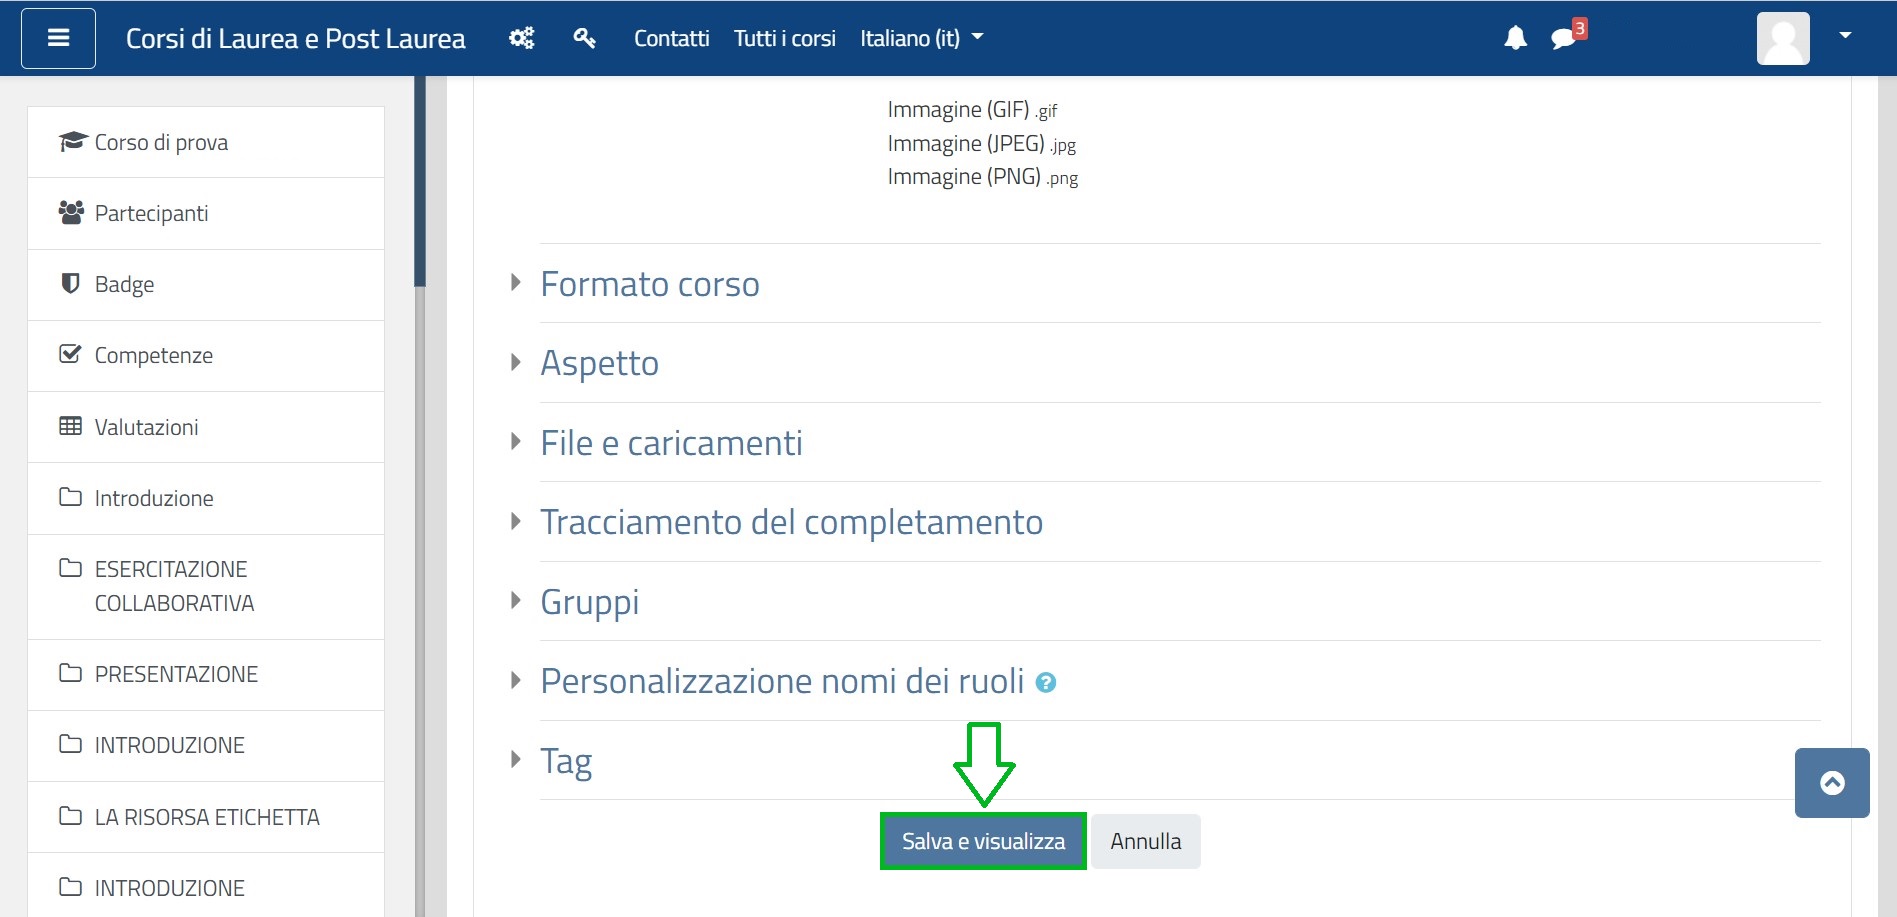Open notifications bell icon
1897x917 pixels.
(1516, 38)
